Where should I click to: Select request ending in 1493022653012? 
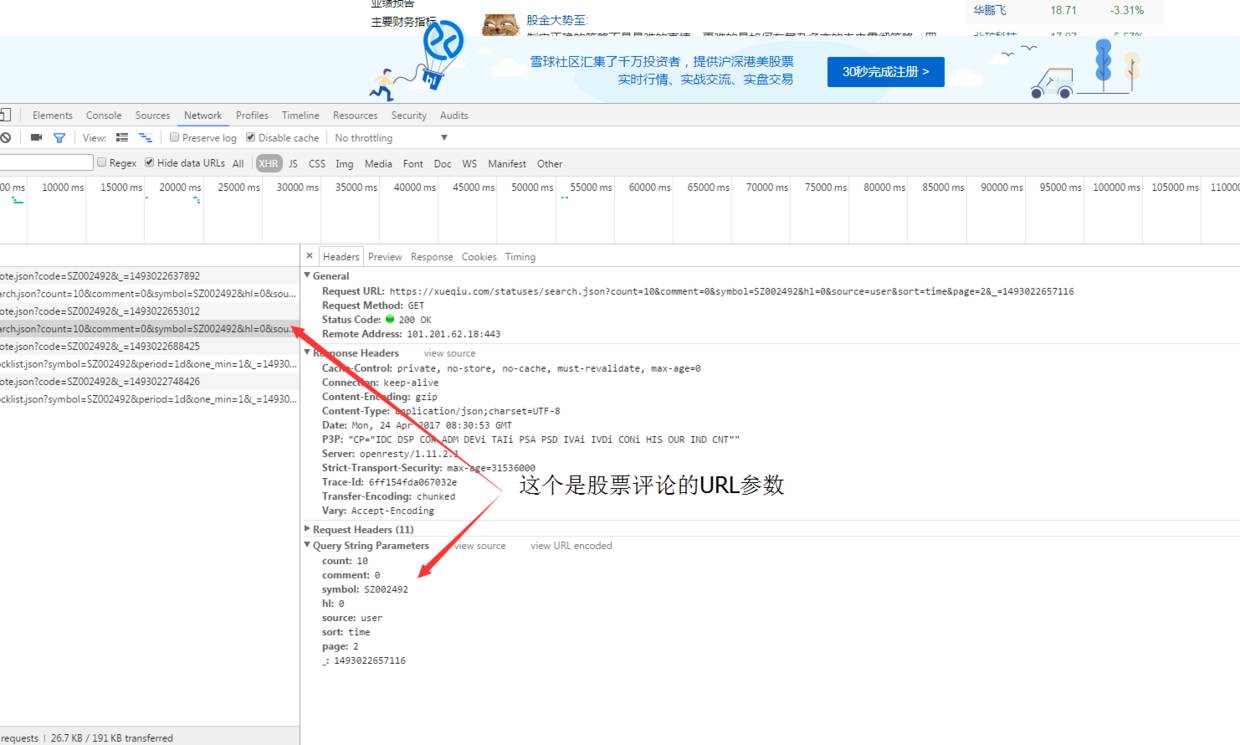150,311
